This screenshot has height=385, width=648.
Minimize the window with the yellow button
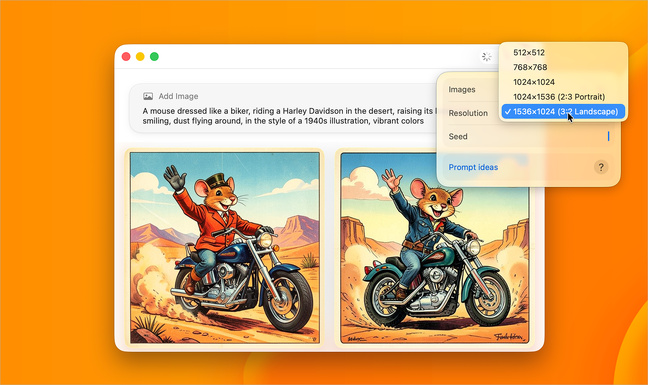pos(140,57)
